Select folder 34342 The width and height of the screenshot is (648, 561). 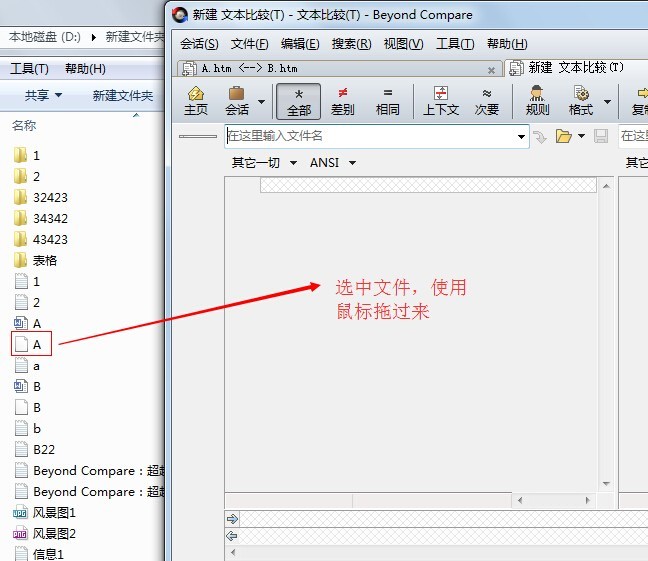tap(40, 218)
